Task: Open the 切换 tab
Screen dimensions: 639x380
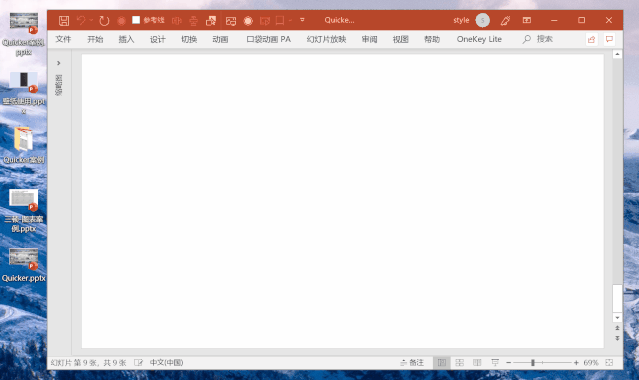Action: click(189, 39)
